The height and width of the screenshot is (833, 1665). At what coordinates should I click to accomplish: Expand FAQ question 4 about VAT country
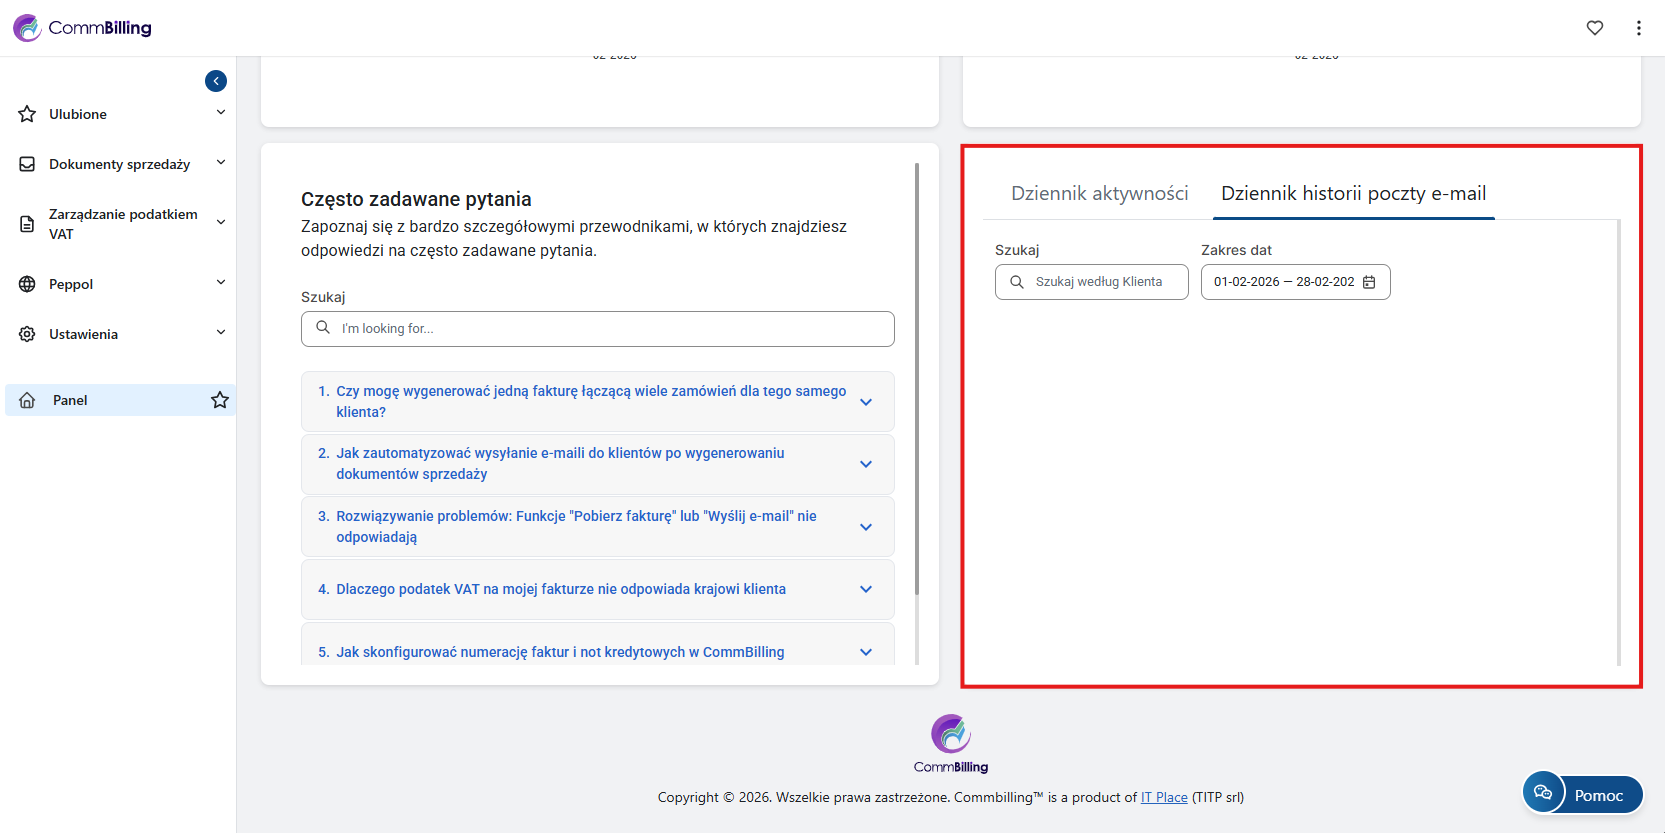pyautogui.click(x=866, y=589)
